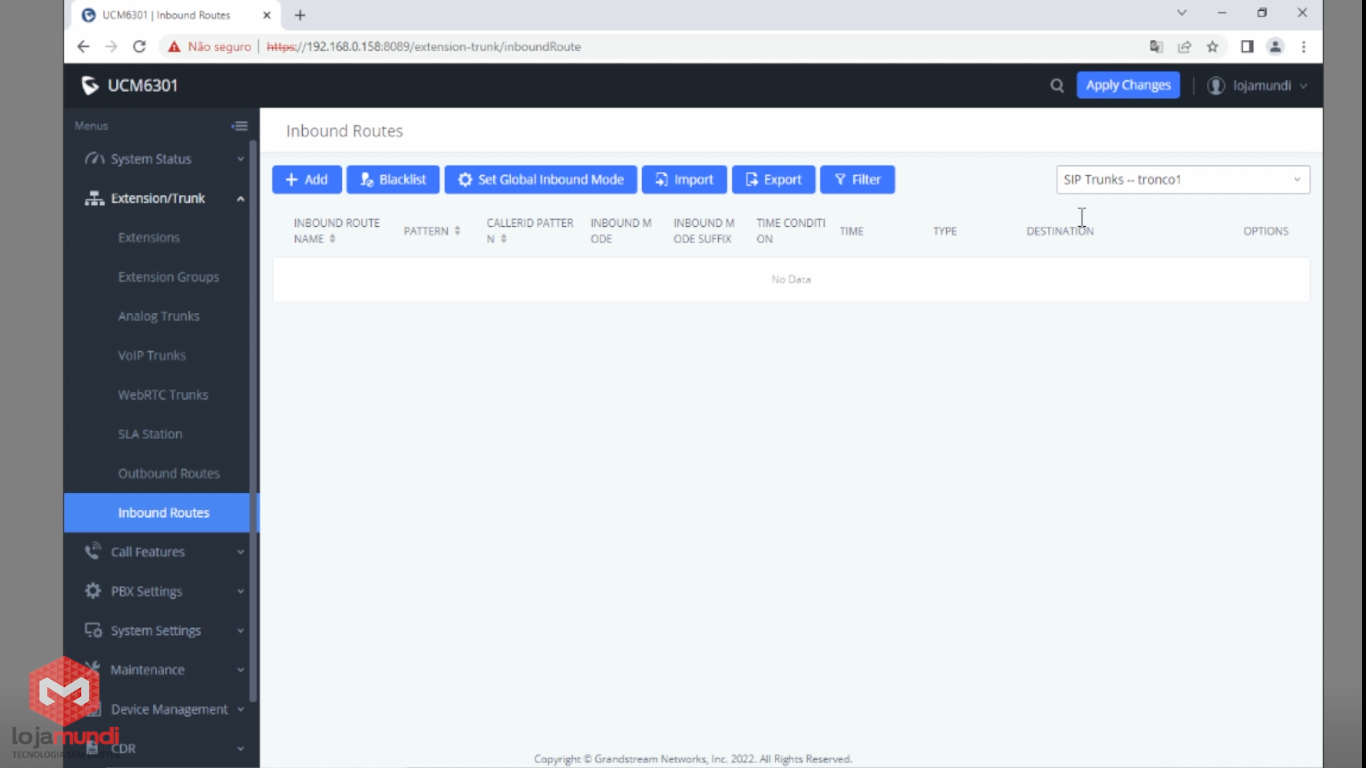Click the UCM6301 logo icon
This screenshot has width=1366, height=768.
click(x=91, y=86)
